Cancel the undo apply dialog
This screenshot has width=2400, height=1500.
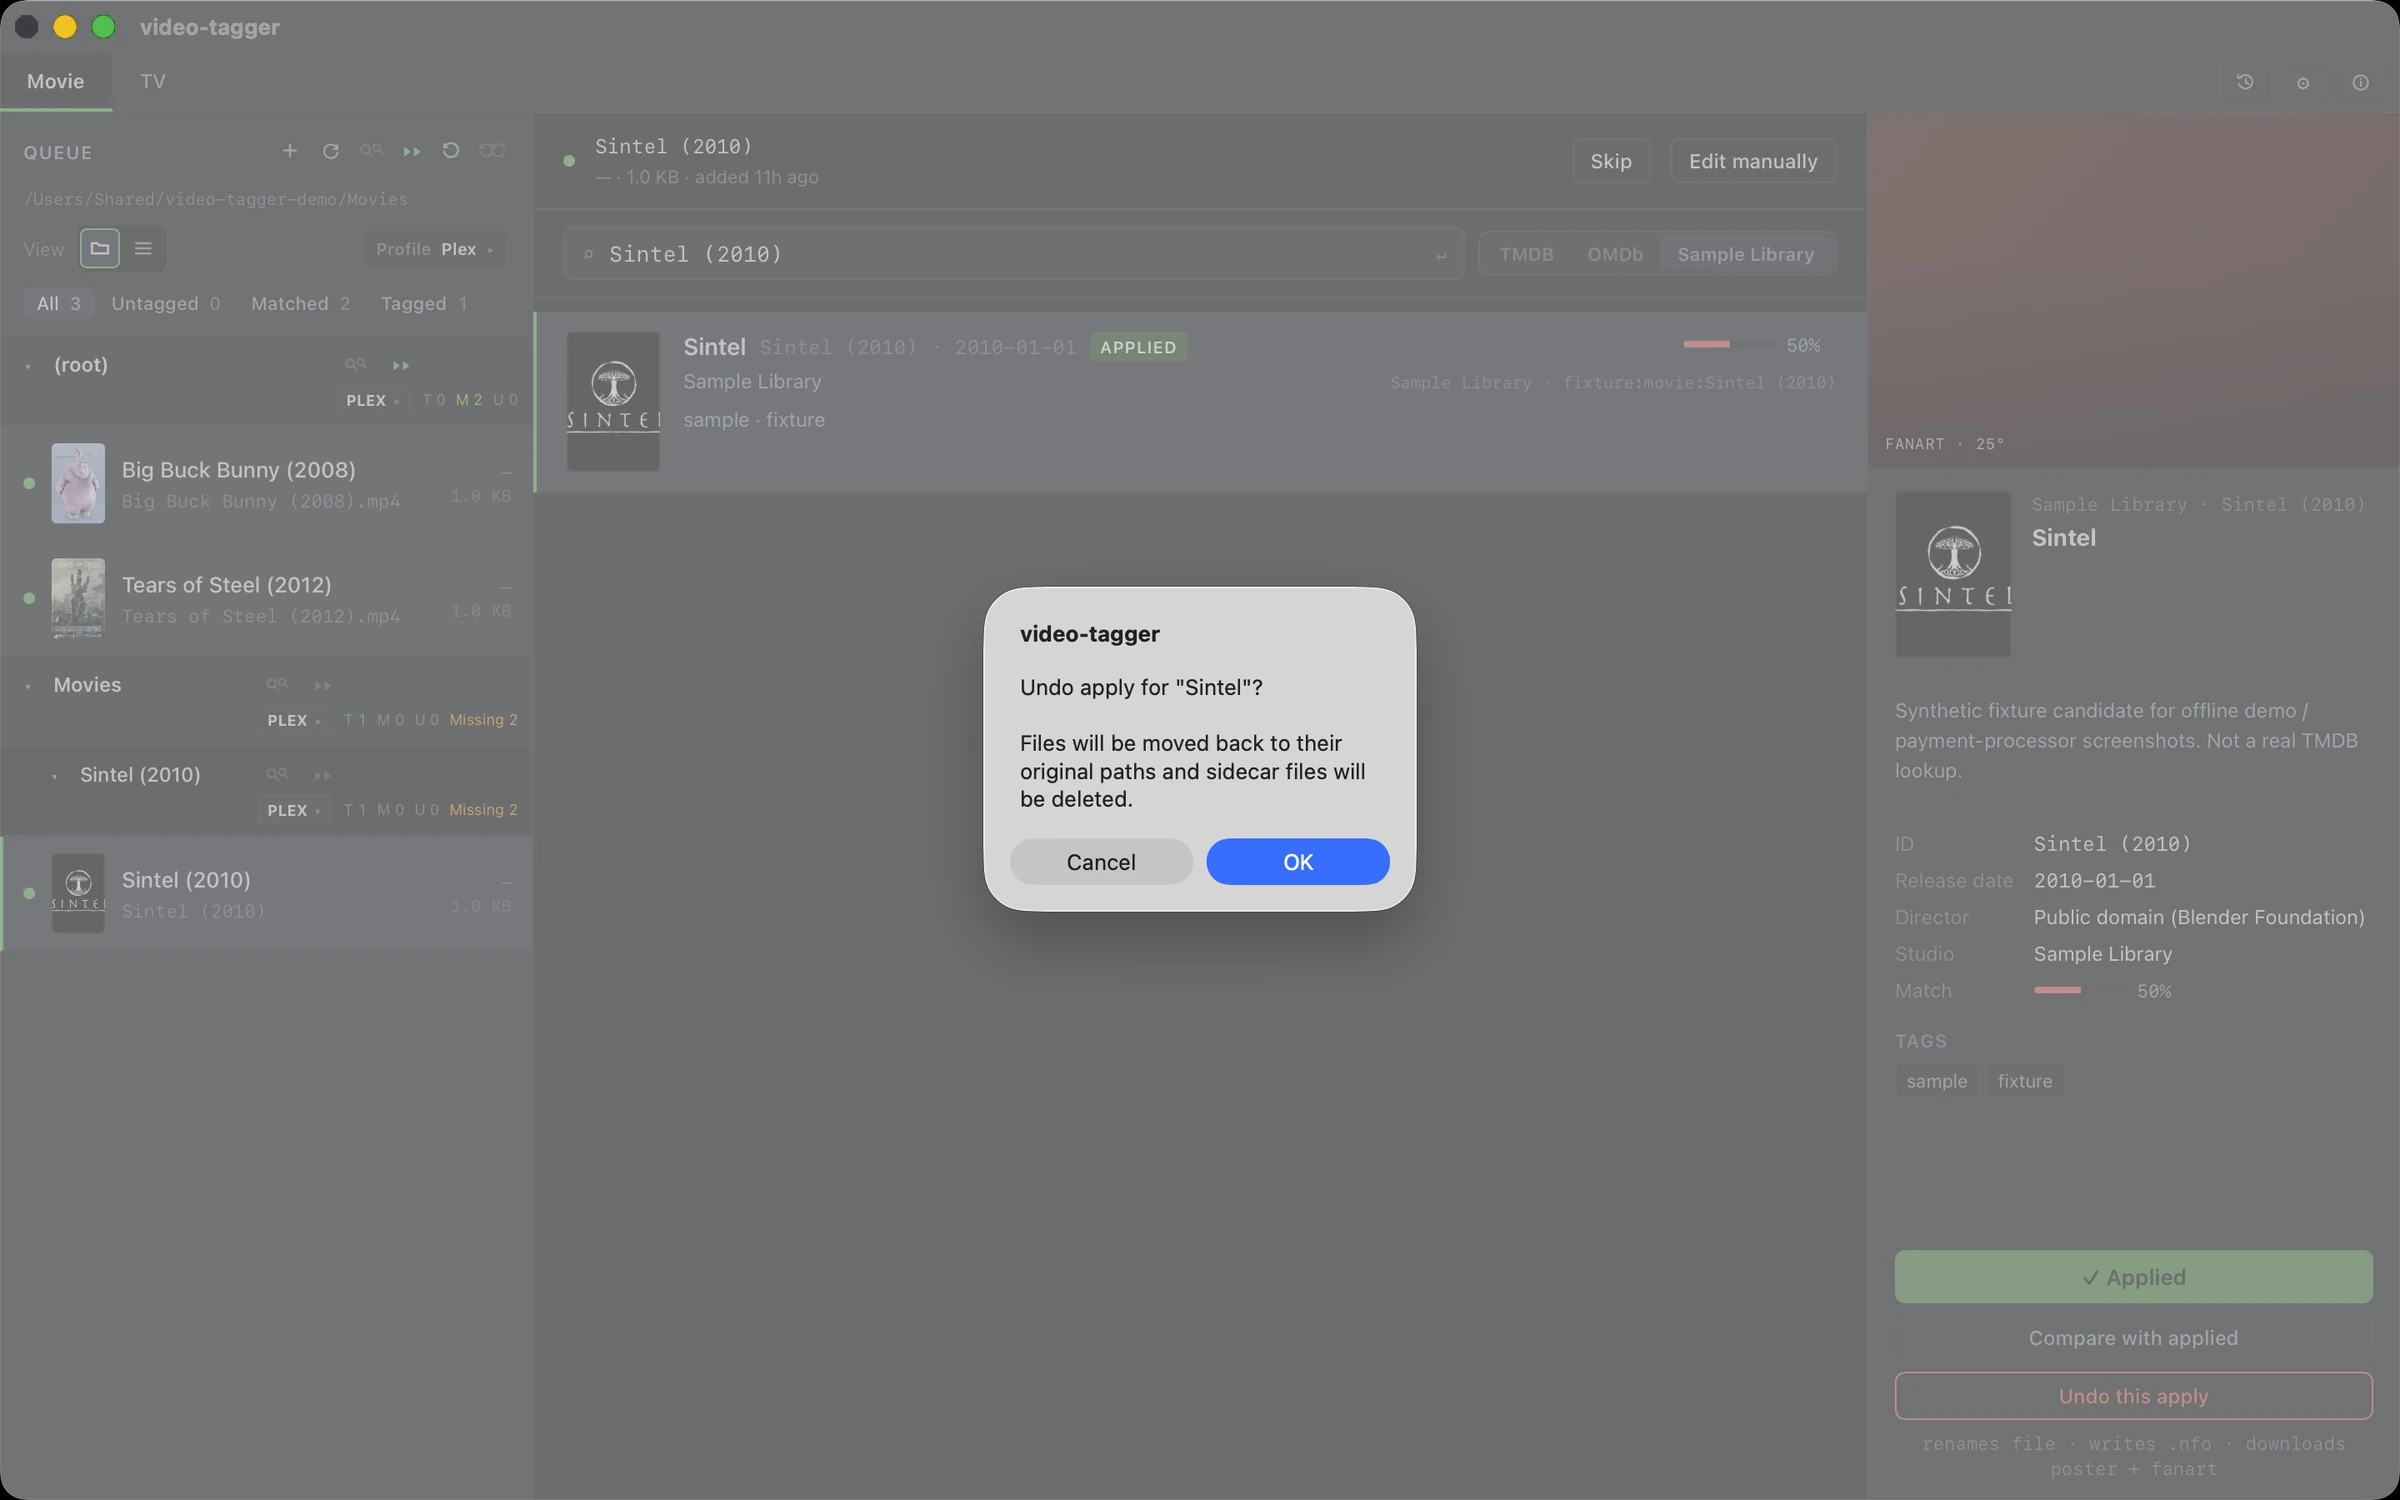click(1100, 861)
